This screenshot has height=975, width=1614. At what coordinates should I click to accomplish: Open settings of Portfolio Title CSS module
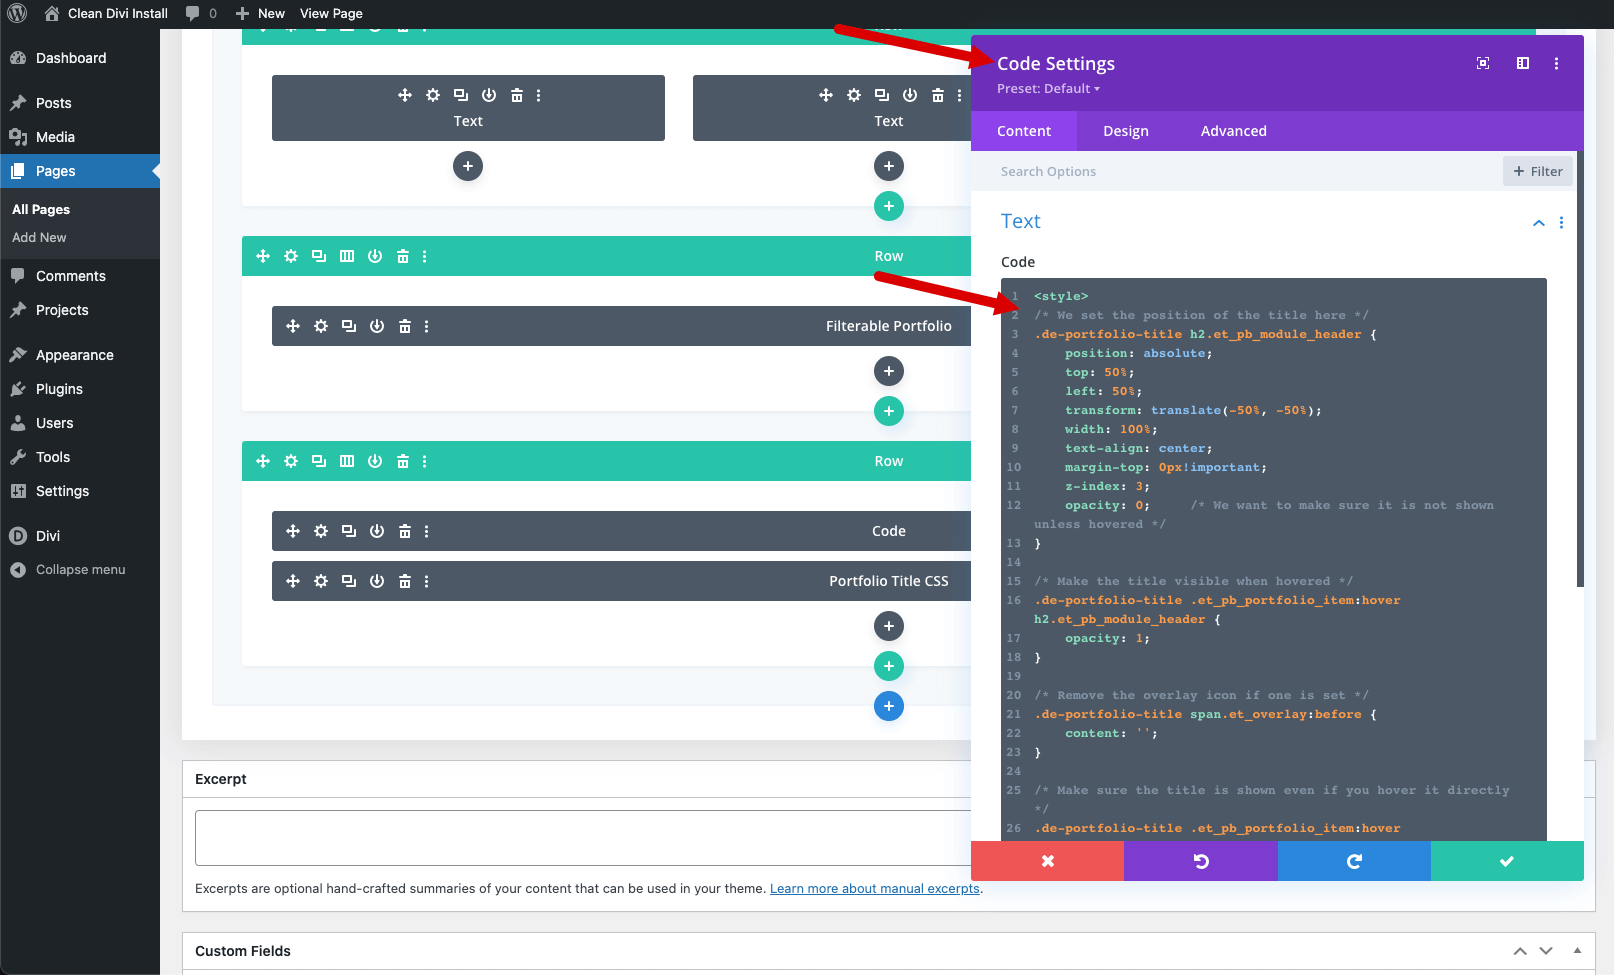click(321, 581)
